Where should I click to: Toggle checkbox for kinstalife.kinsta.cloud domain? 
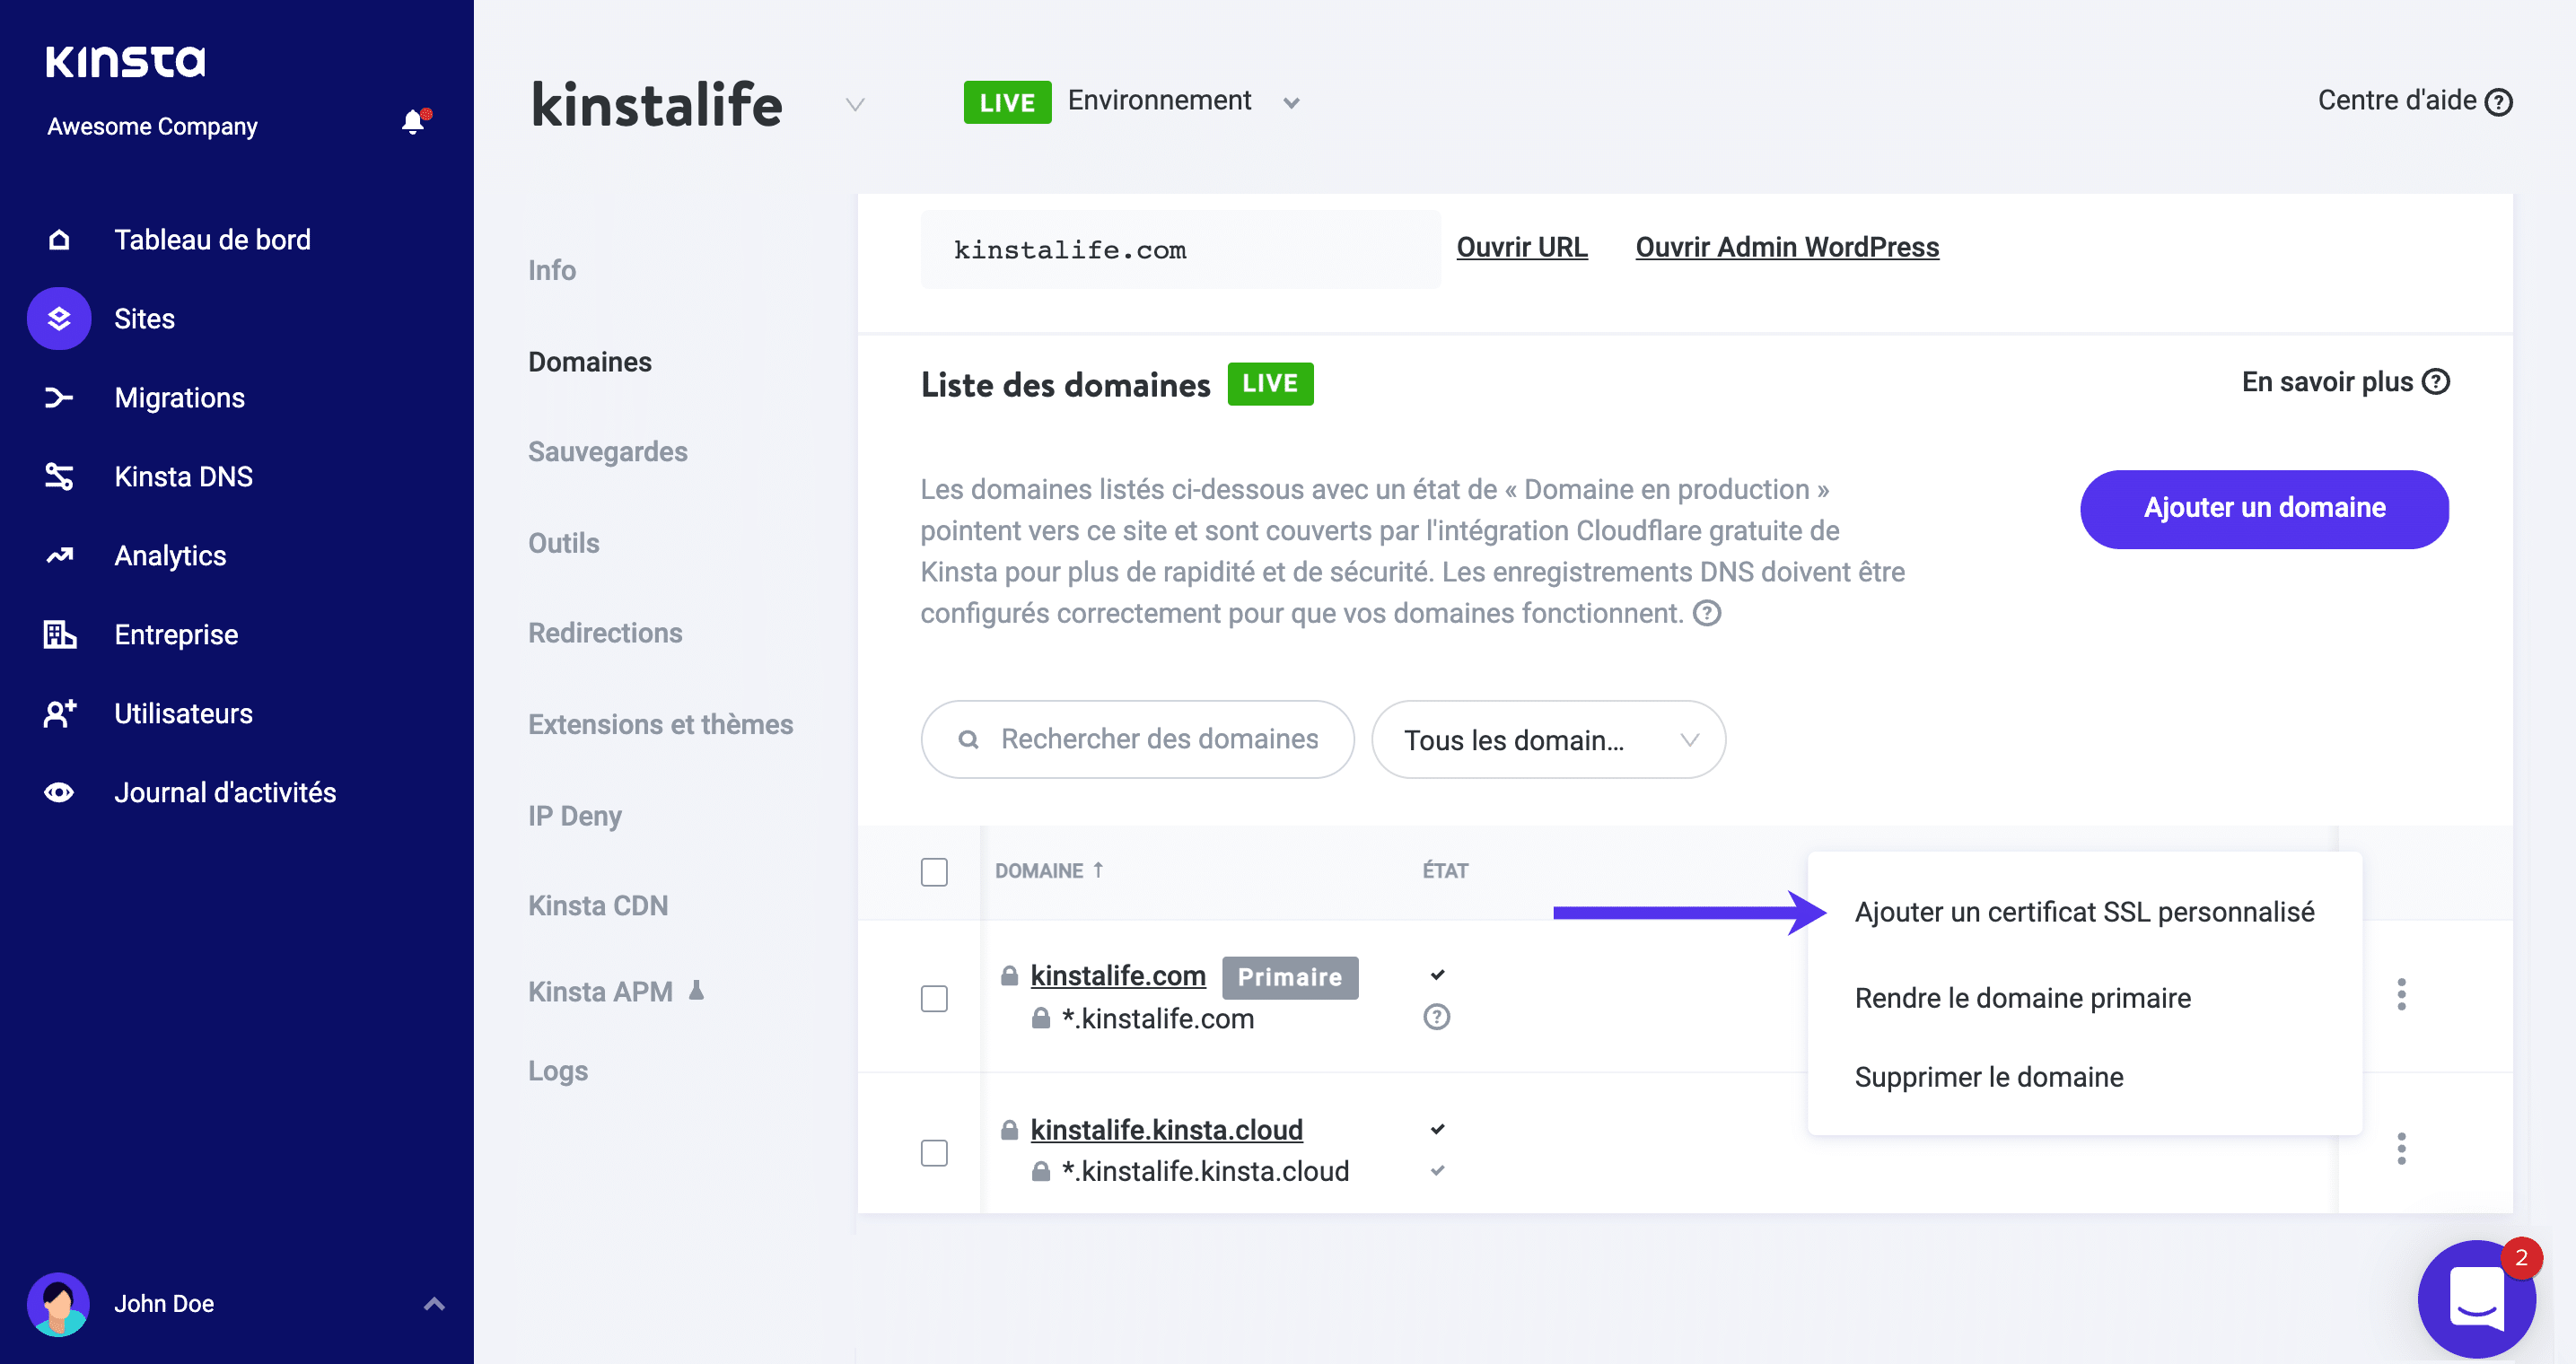pos(935,1150)
